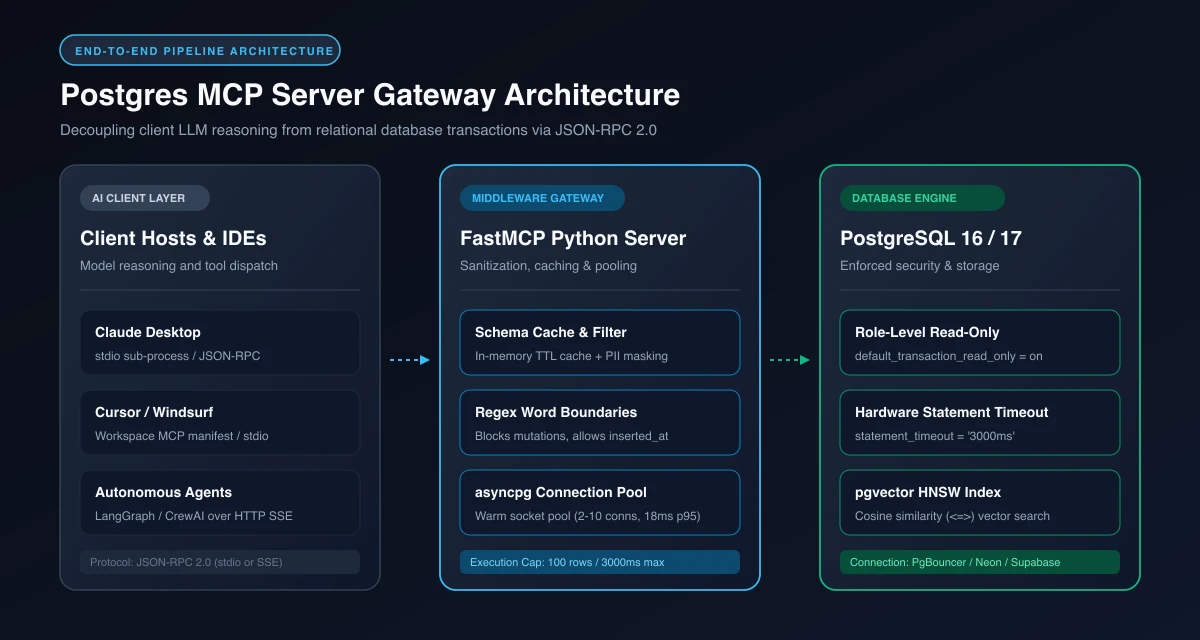Open the Cursor / Windsurf card

coord(220,422)
